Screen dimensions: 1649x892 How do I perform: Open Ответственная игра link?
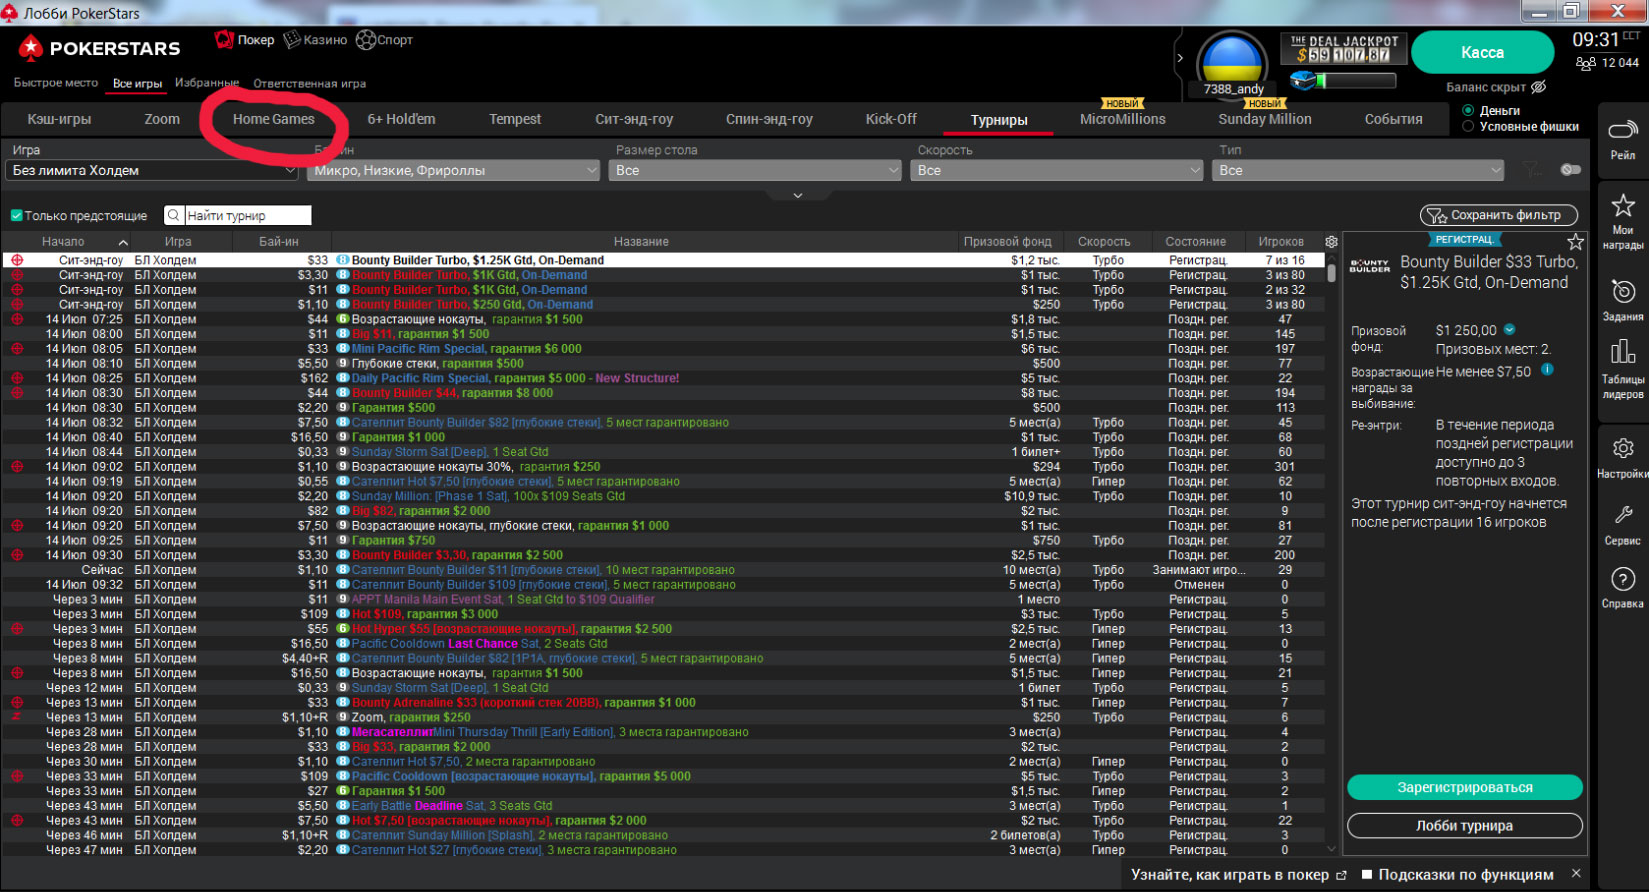point(309,84)
